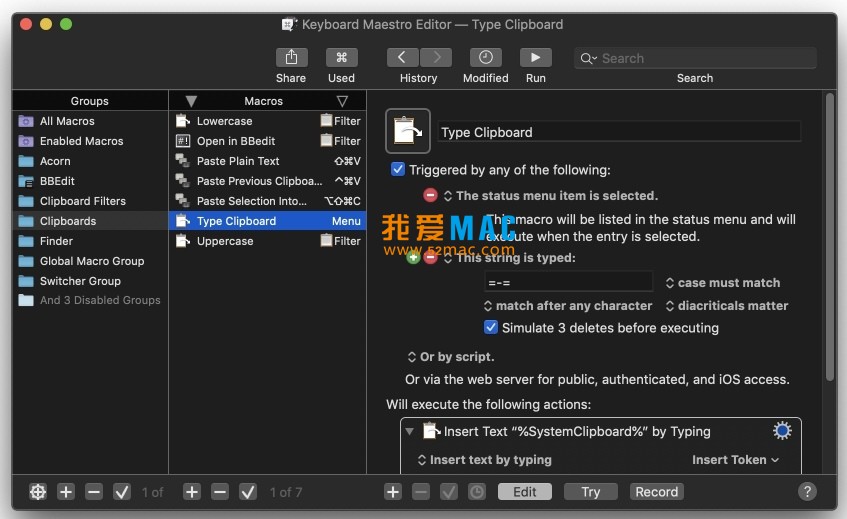The height and width of the screenshot is (519, 847).
Task: Open the Insert text by typing popup
Action: tap(485, 460)
